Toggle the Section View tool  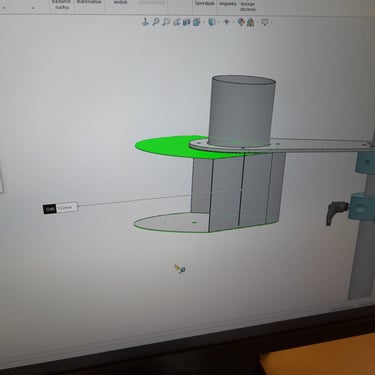pyautogui.click(x=186, y=22)
